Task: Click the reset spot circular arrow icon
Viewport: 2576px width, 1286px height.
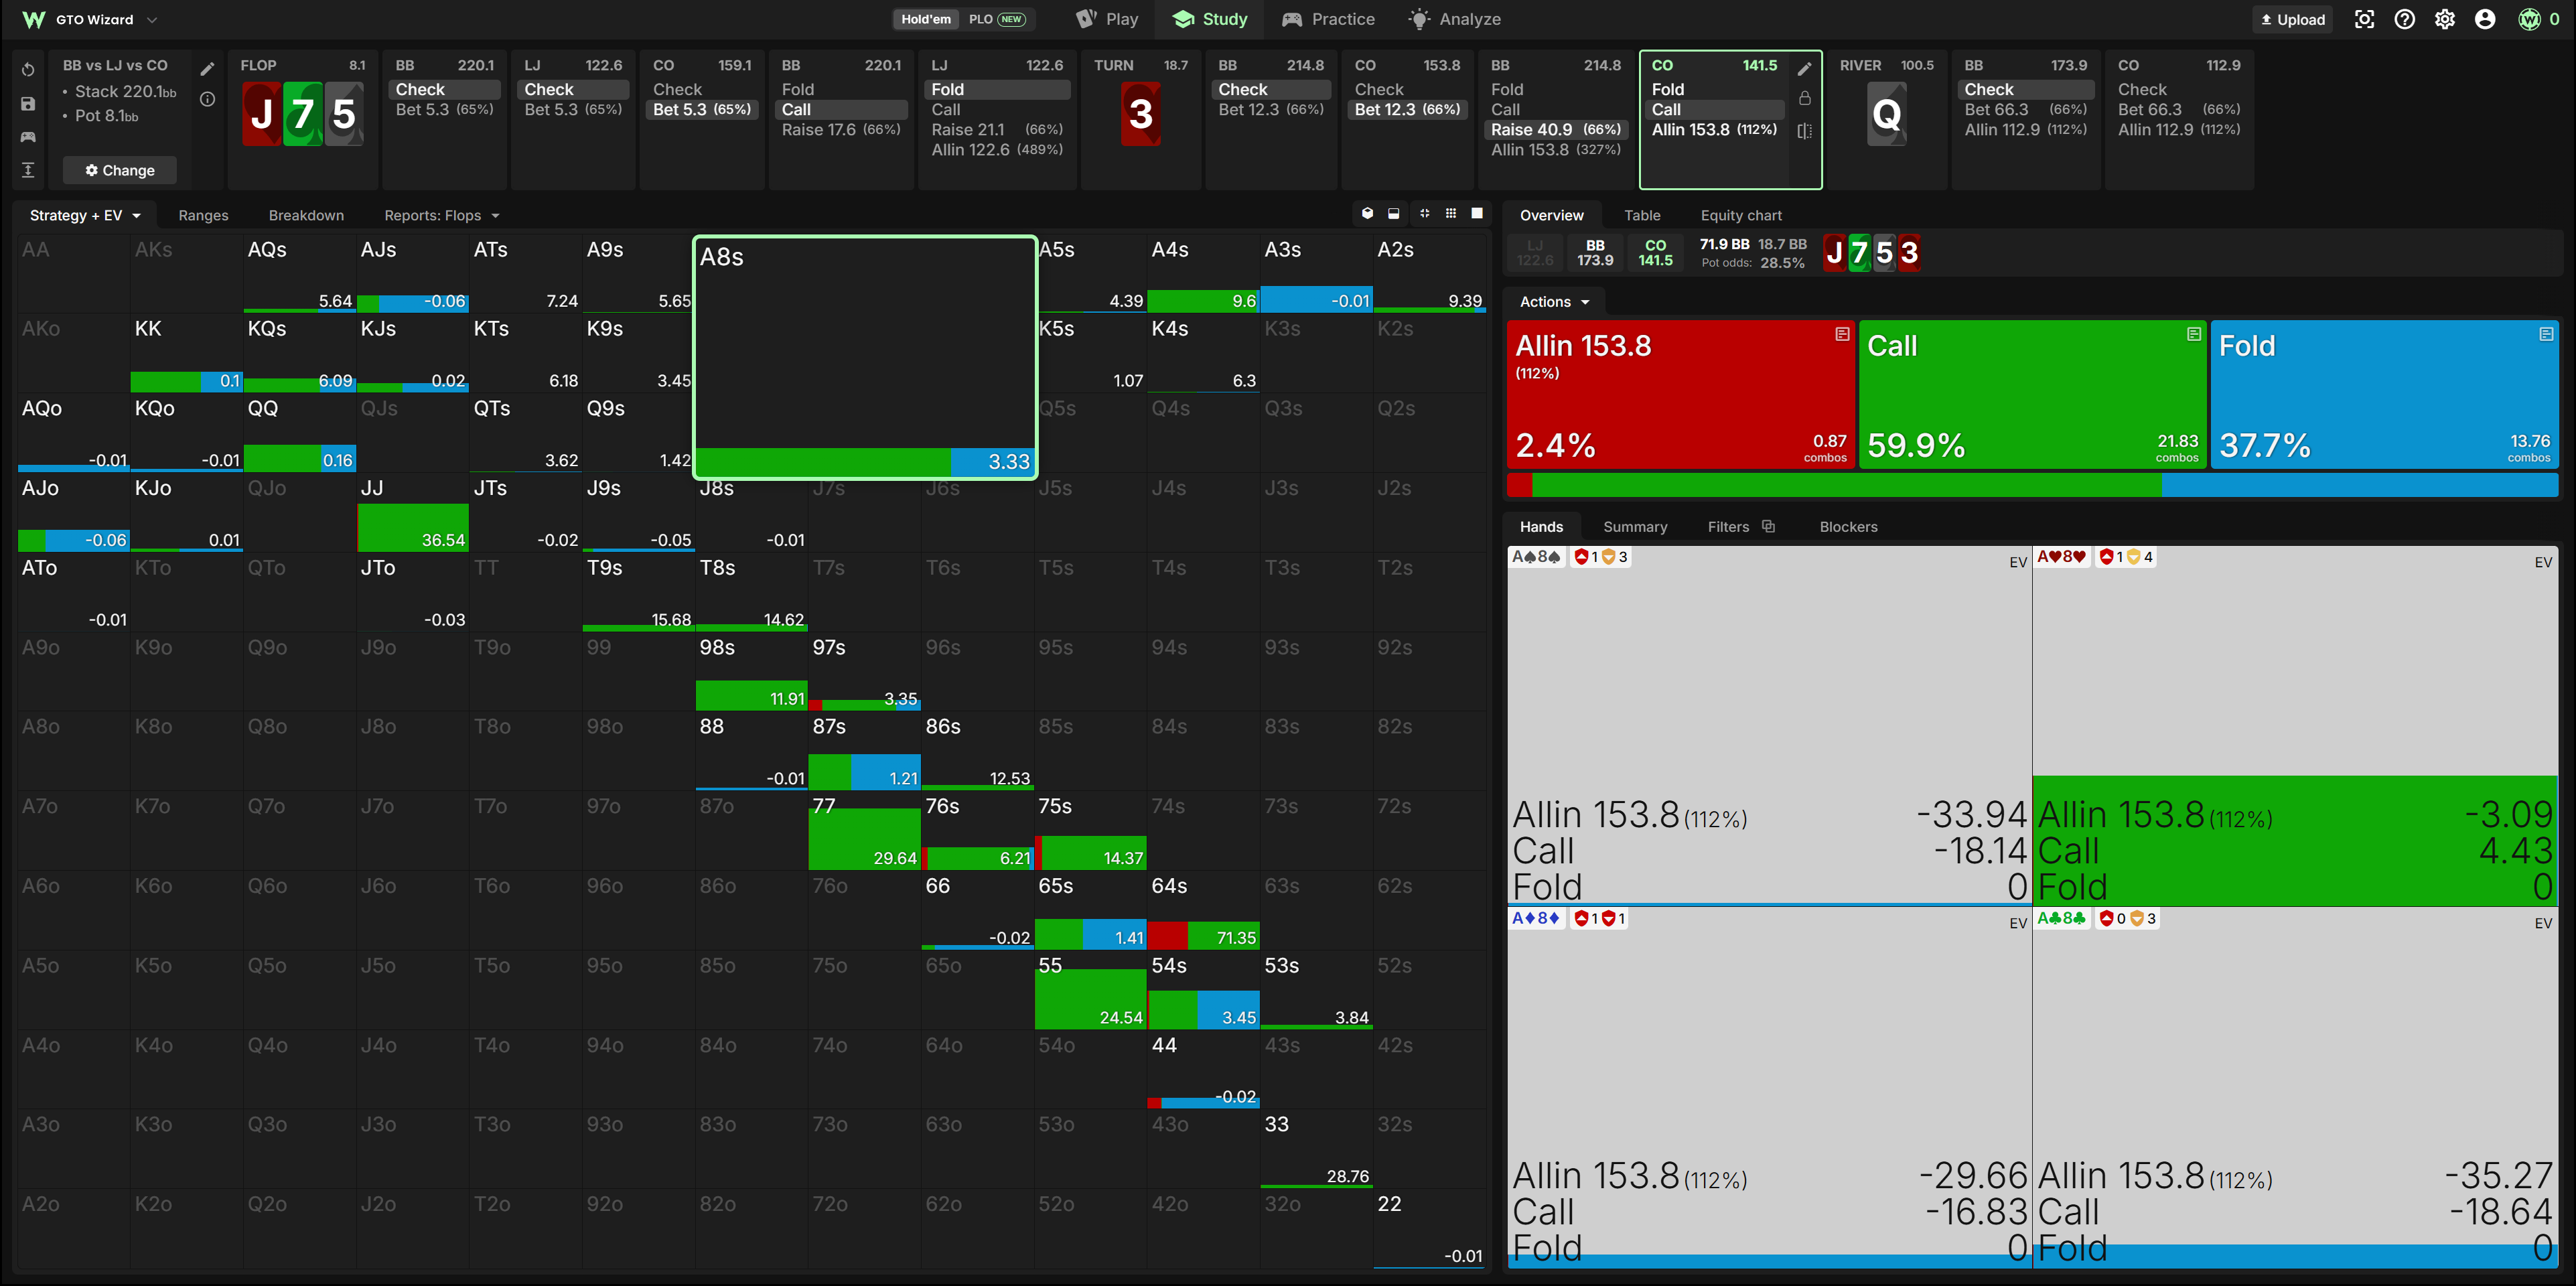Action: pyautogui.click(x=28, y=70)
